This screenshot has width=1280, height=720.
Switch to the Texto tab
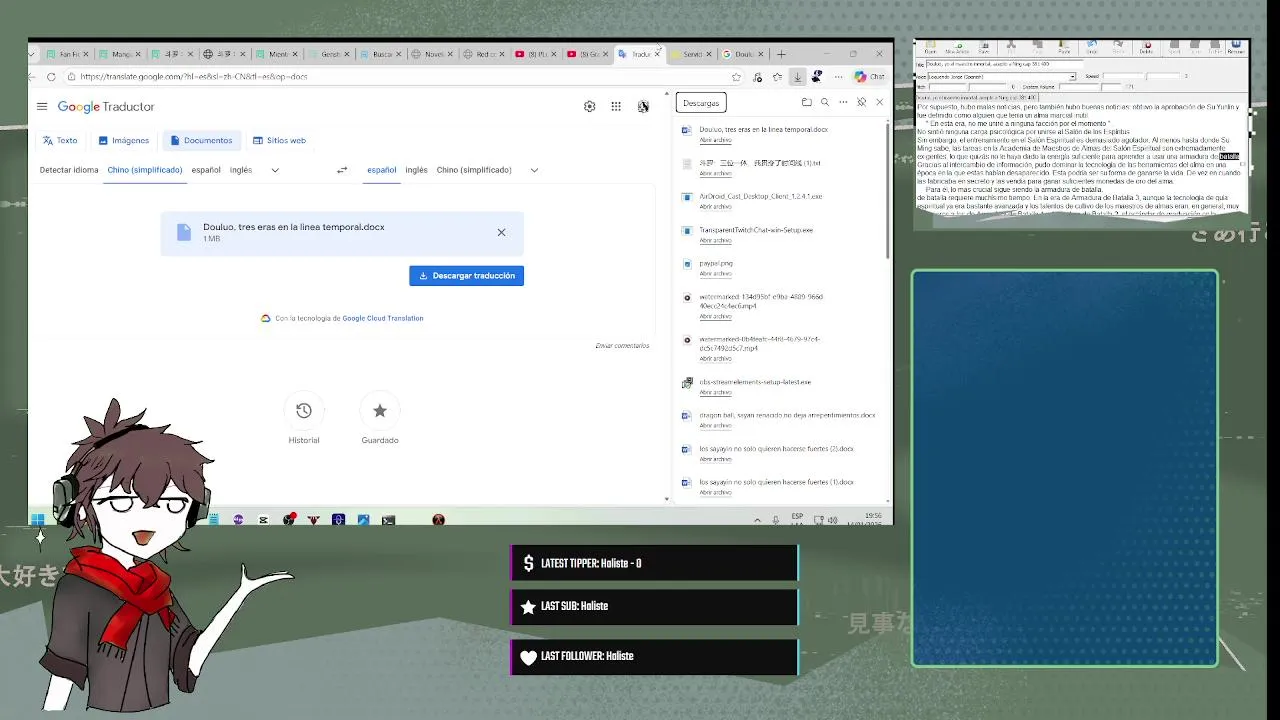pos(60,140)
